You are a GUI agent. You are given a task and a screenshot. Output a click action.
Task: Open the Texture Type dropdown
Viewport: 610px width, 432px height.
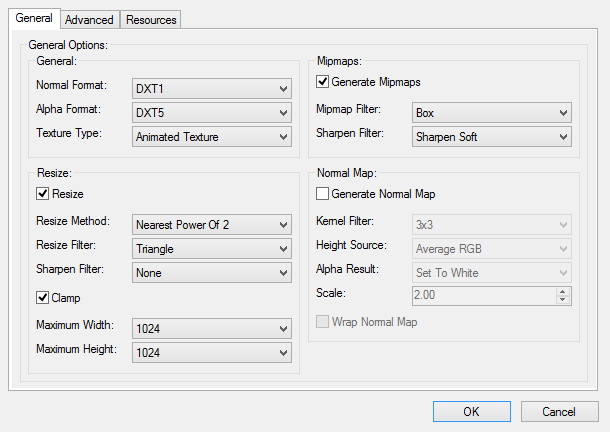point(212,137)
